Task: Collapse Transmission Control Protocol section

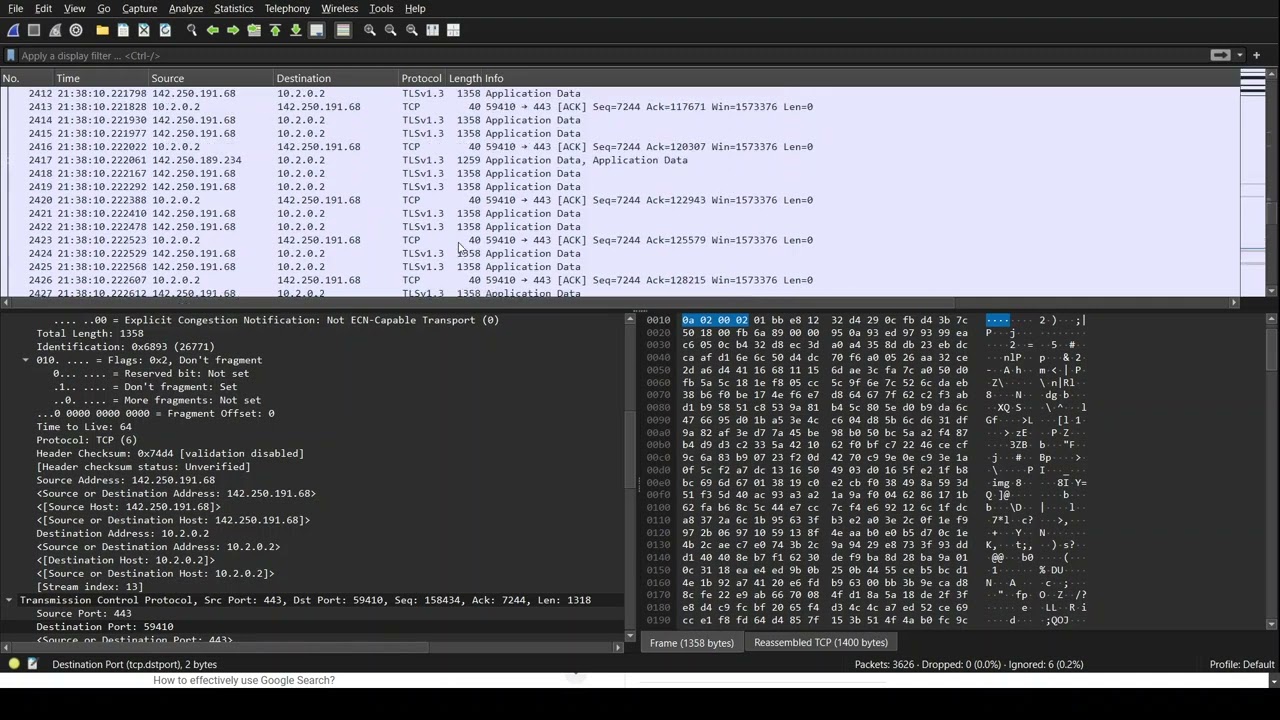Action: point(9,600)
